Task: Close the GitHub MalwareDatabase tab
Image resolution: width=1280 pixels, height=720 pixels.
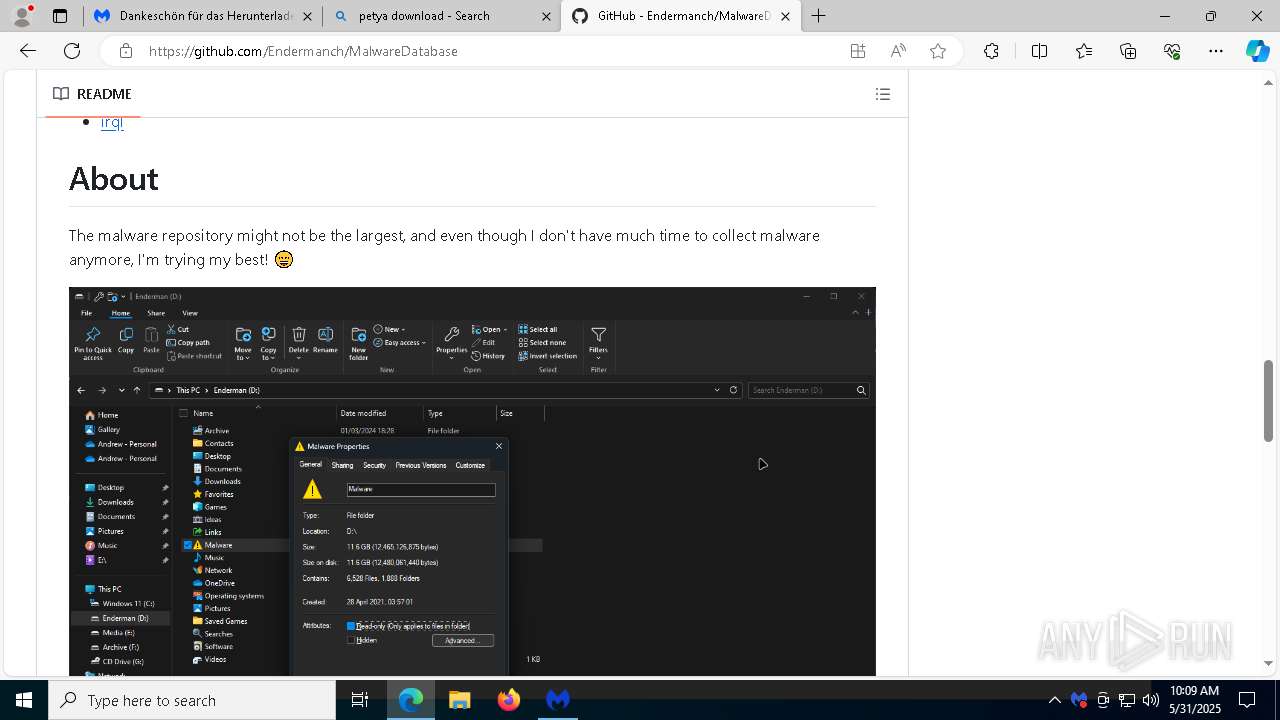Action: [x=785, y=16]
